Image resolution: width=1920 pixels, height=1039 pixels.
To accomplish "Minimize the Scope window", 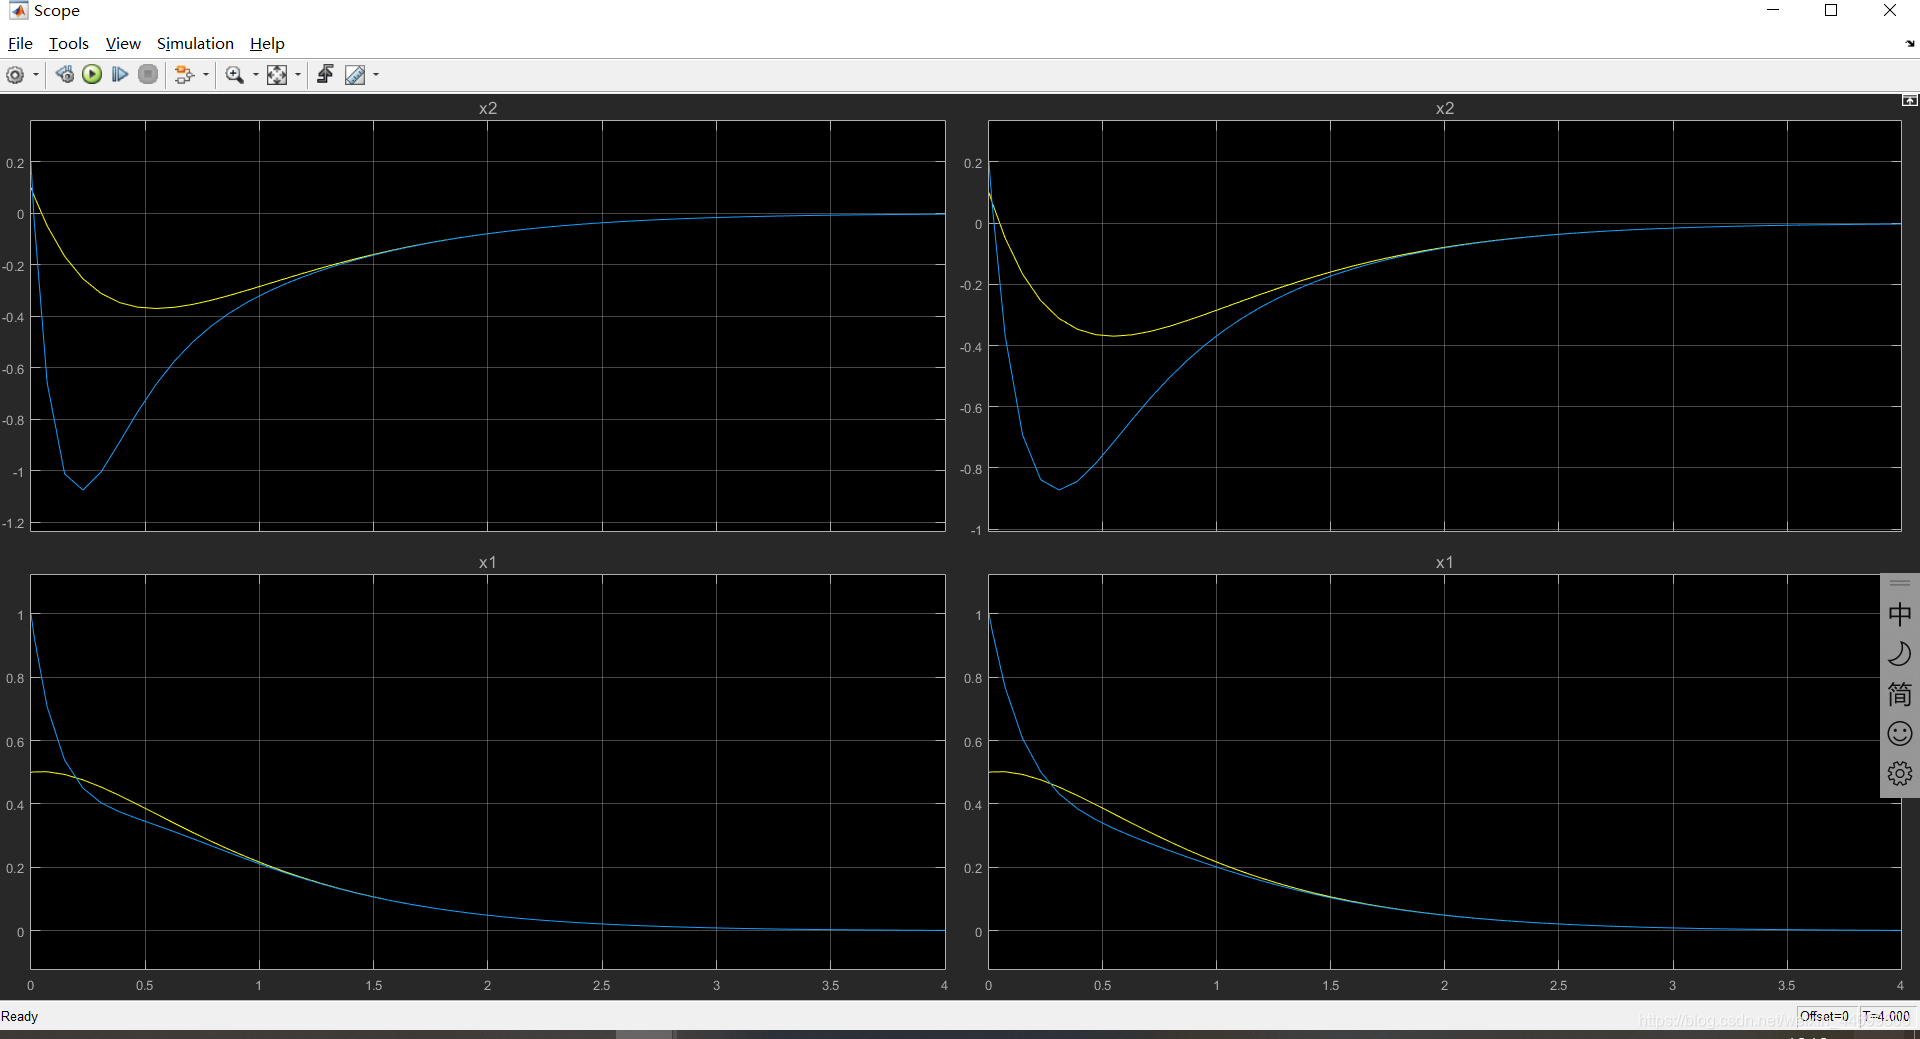I will [x=1773, y=10].
